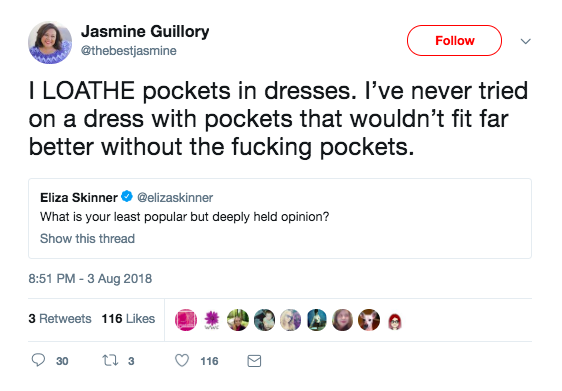The height and width of the screenshot is (391, 562).
Task: Open Jasmine Guillory's profile picture
Action: coord(50,42)
